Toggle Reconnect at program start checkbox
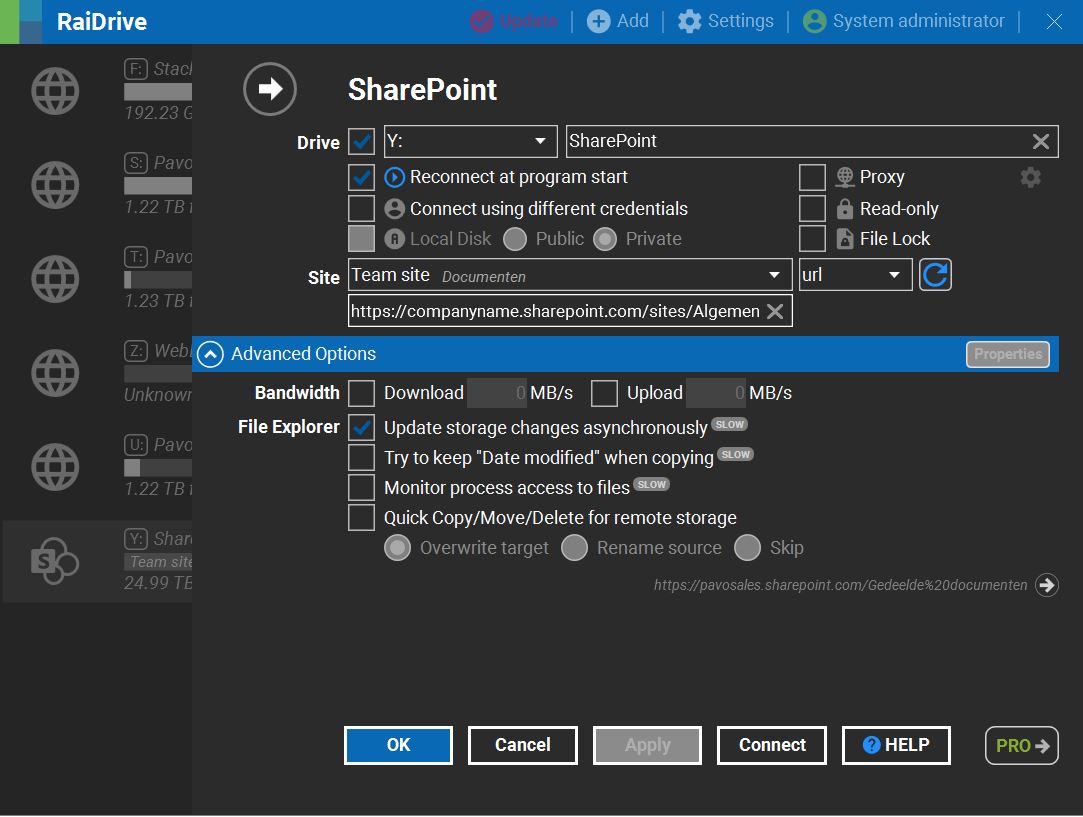1083x817 pixels. click(x=361, y=177)
